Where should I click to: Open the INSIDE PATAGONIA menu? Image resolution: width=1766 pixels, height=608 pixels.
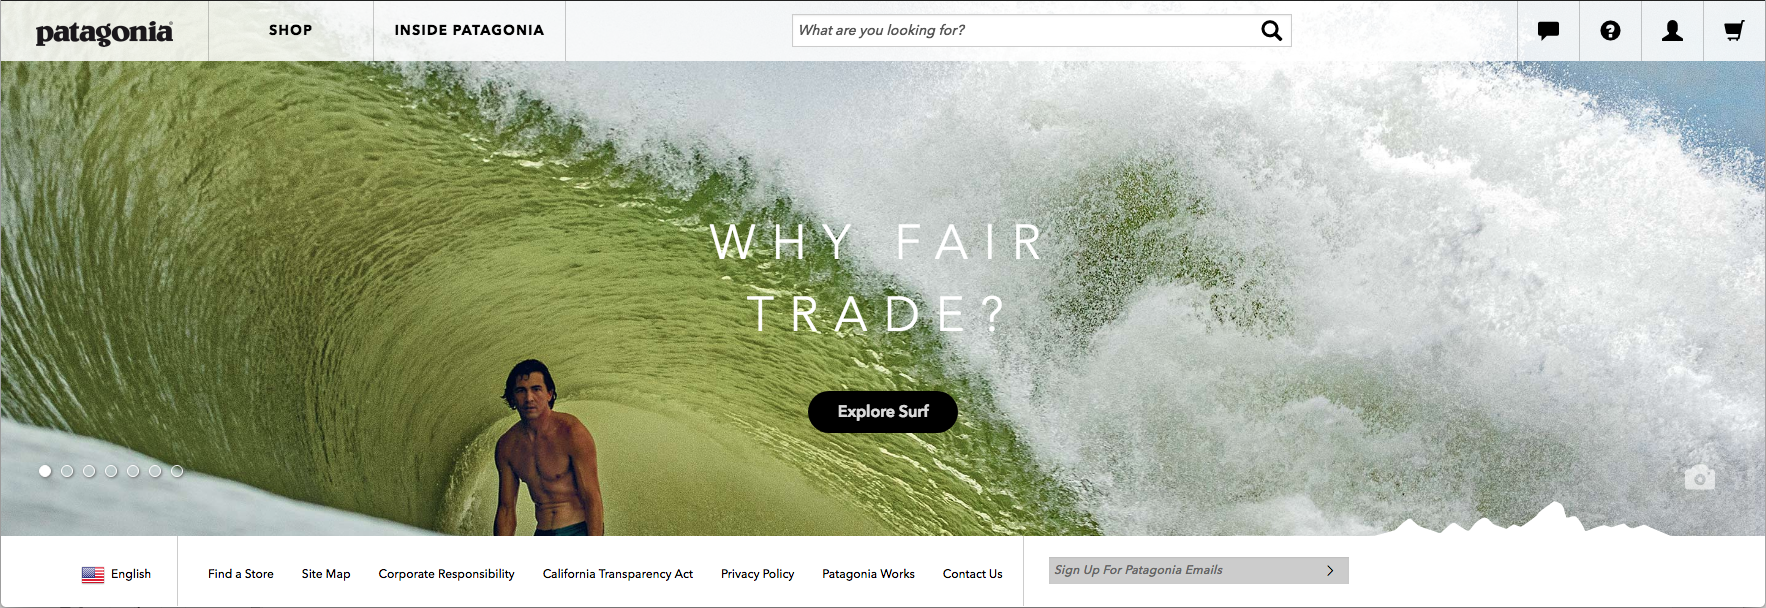[x=469, y=30]
